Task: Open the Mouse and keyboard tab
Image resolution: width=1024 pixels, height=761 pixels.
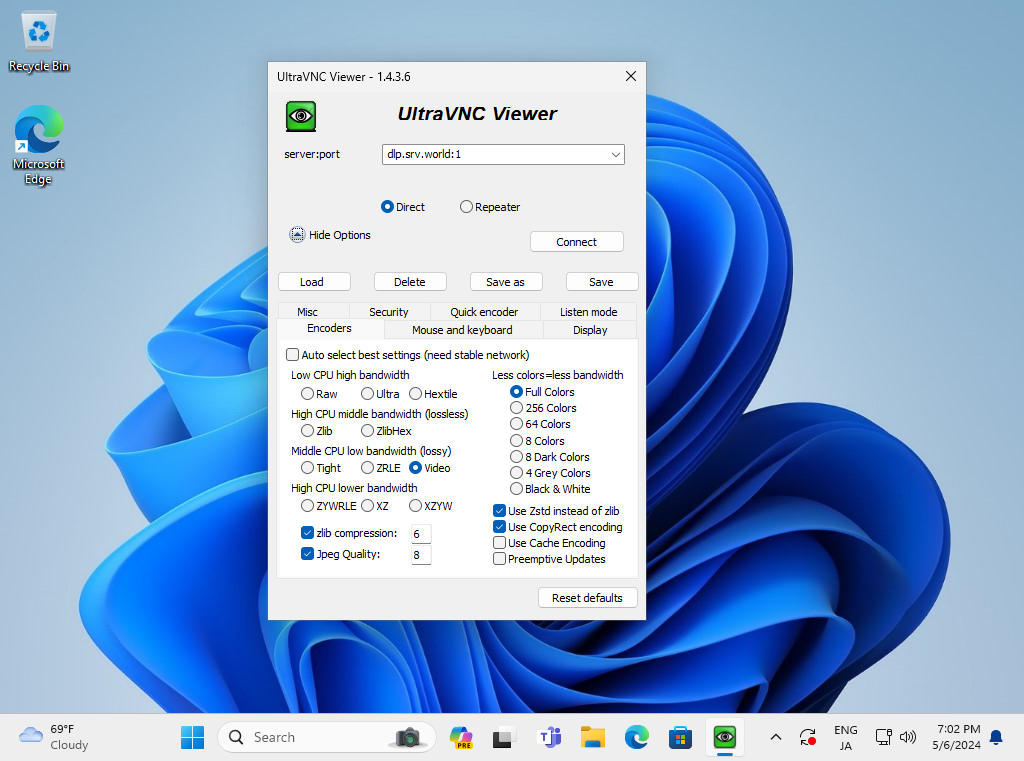Action: pos(462,330)
